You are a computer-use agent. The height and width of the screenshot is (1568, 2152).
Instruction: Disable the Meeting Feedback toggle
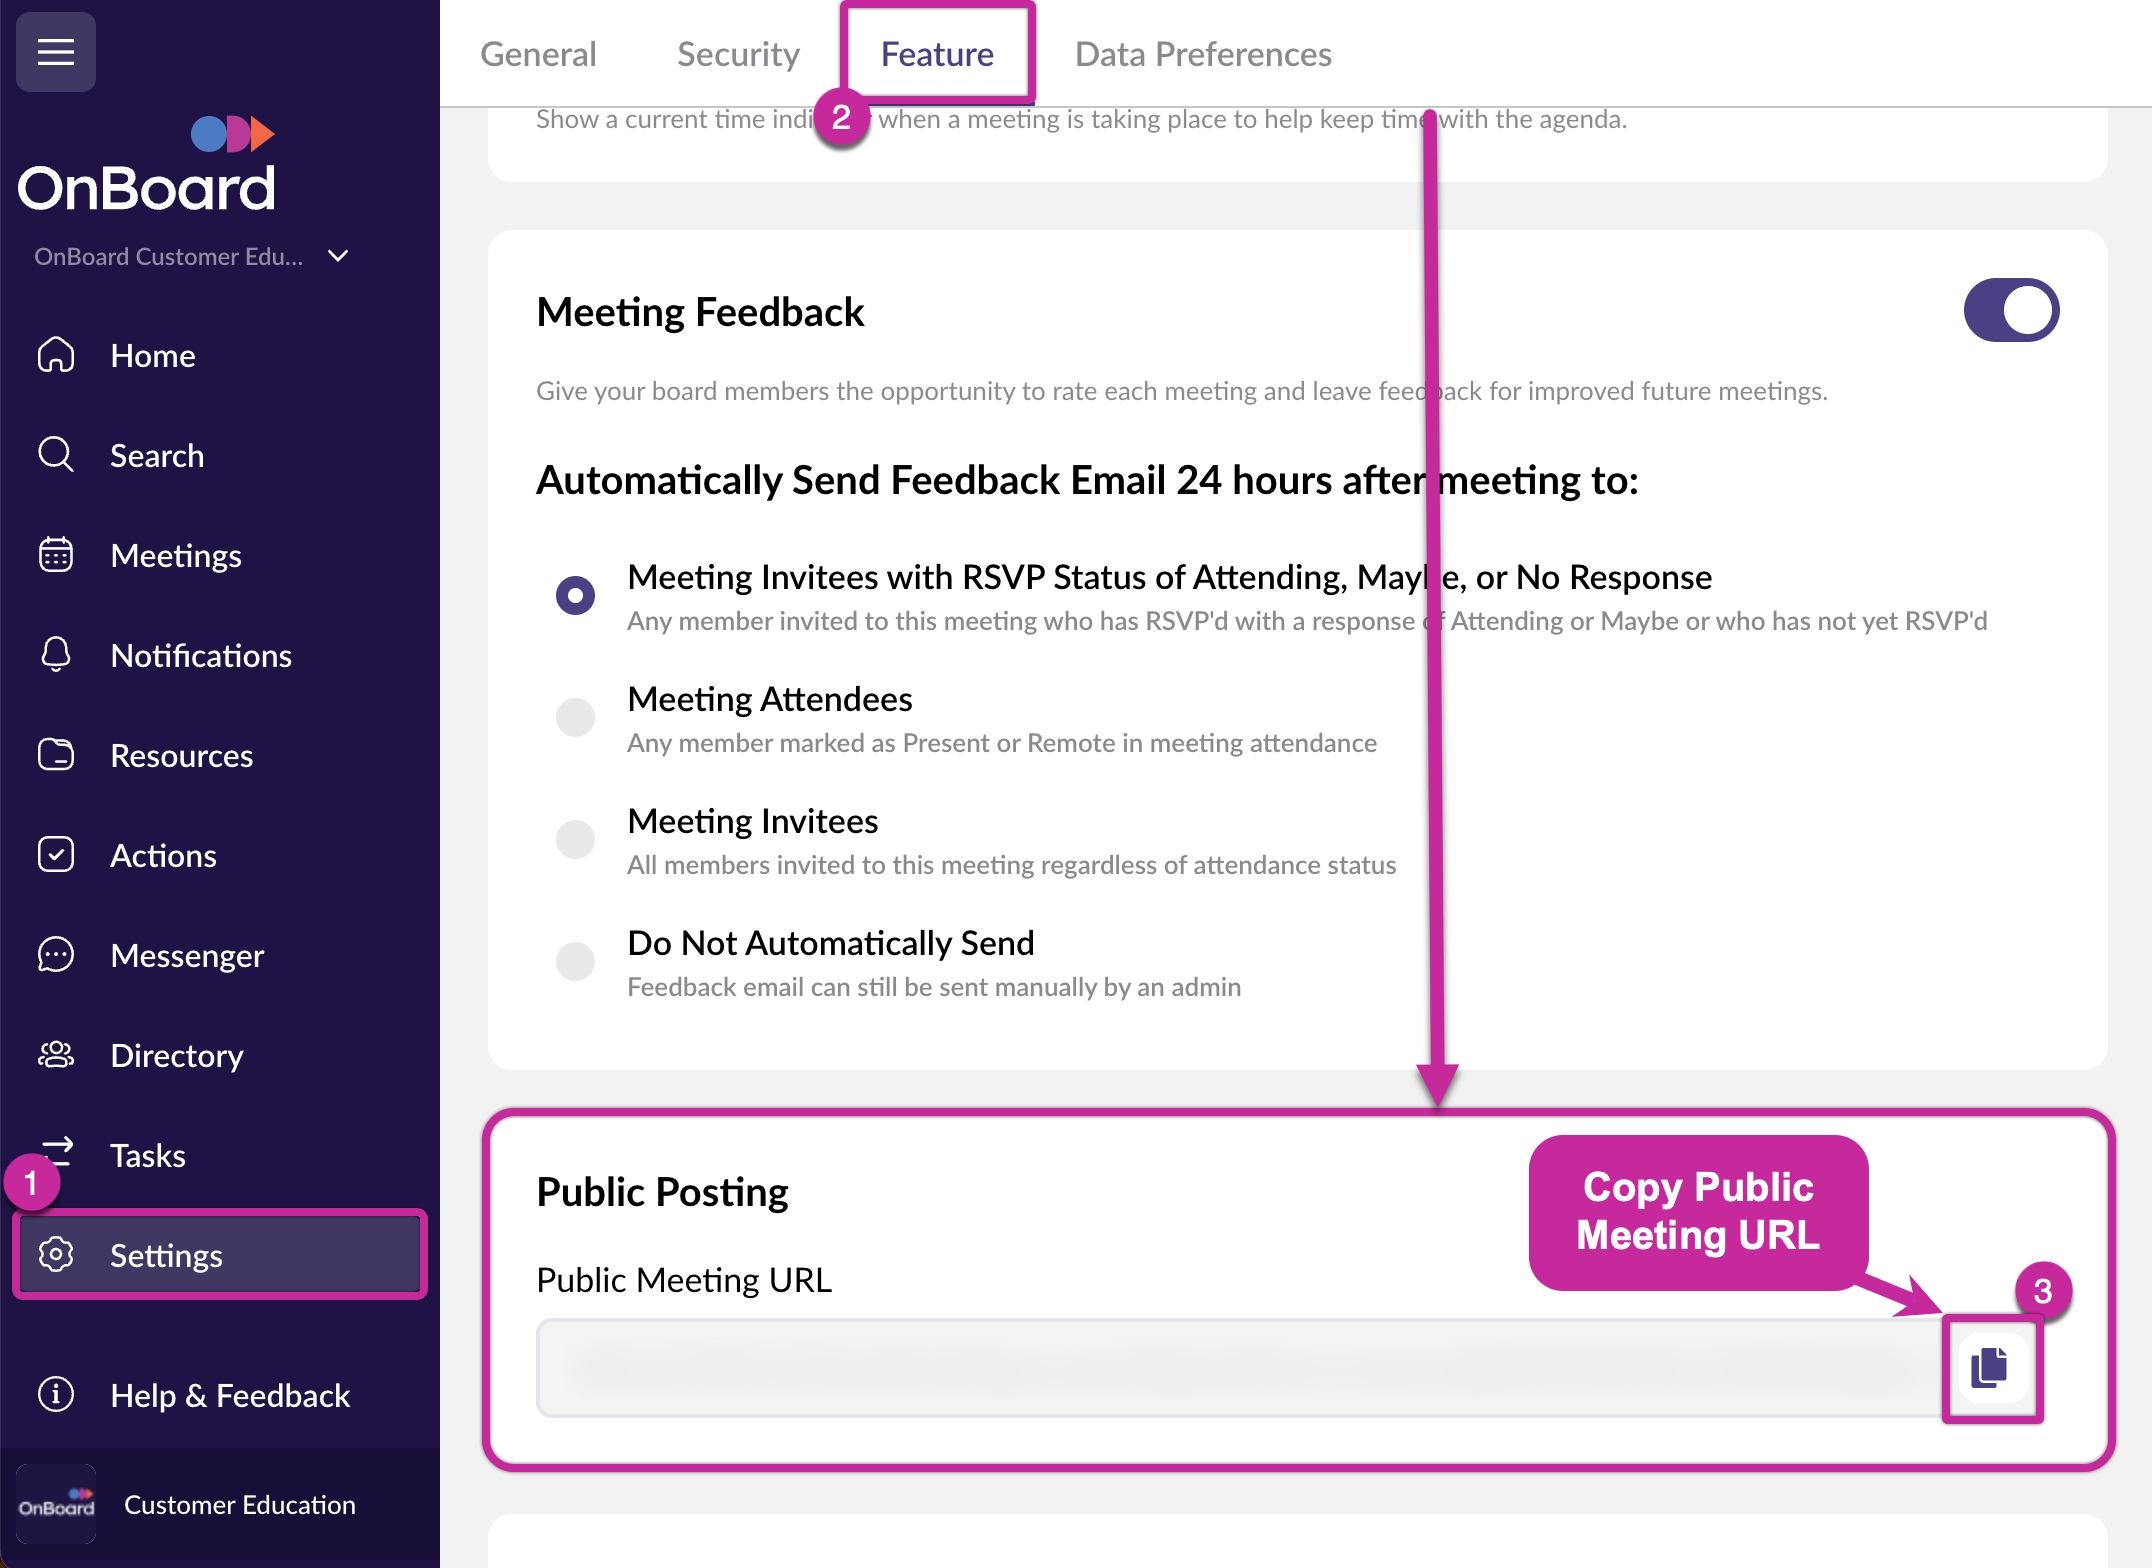[2010, 311]
